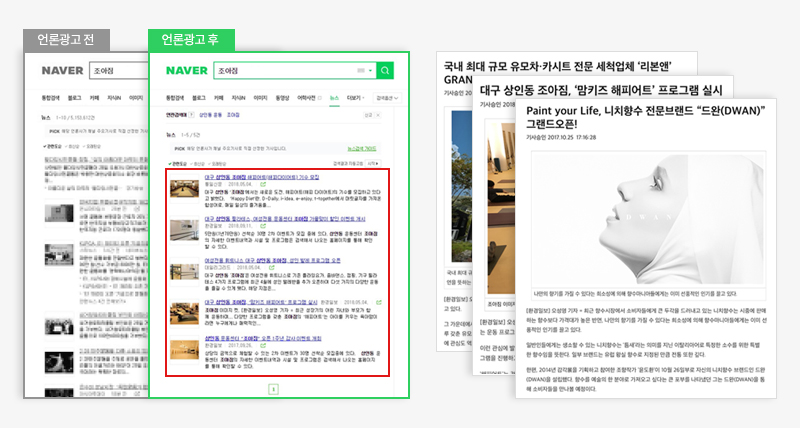Click thumbnail of third news result
Image resolution: width=800 pixels, height=428 pixels.
184,271
